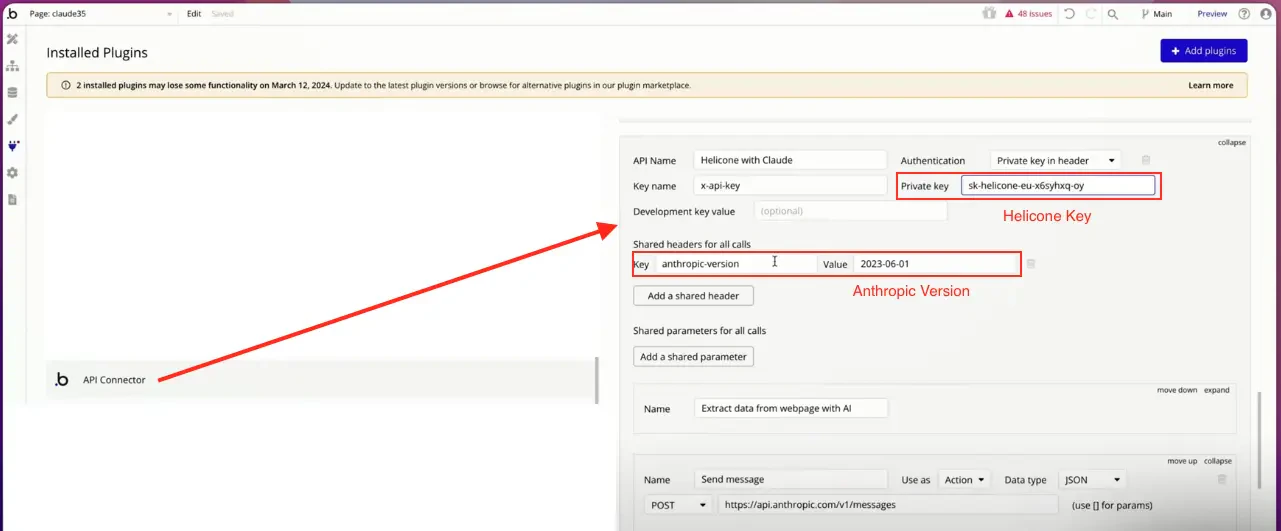Click 'move up' on Send message call
This screenshot has height=531, width=1281.
pyautogui.click(x=1182, y=461)
